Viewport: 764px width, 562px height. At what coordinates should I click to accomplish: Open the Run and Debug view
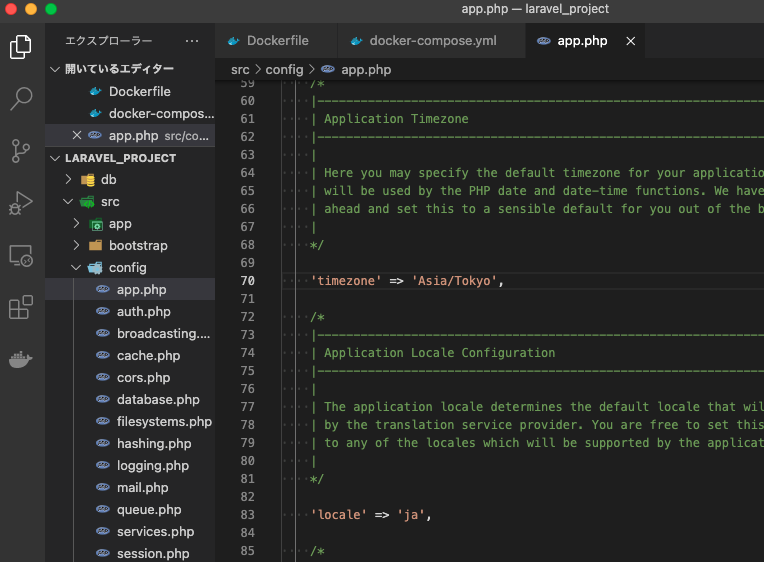(x=21, y=203)
